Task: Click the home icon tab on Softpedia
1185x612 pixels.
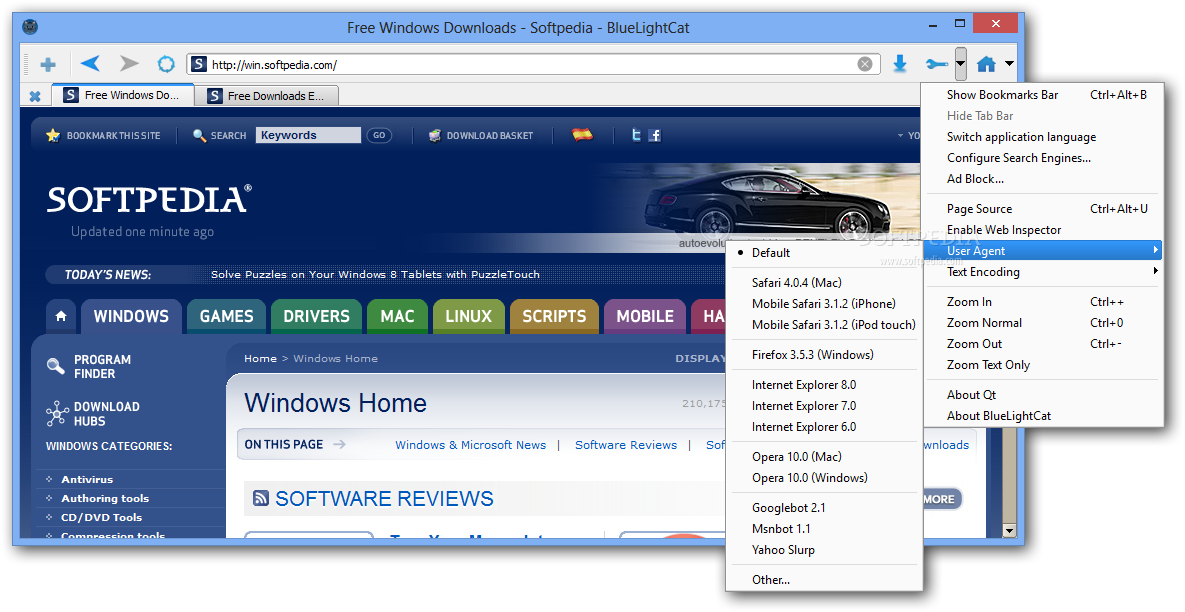Action: click(x=61, y=317)
